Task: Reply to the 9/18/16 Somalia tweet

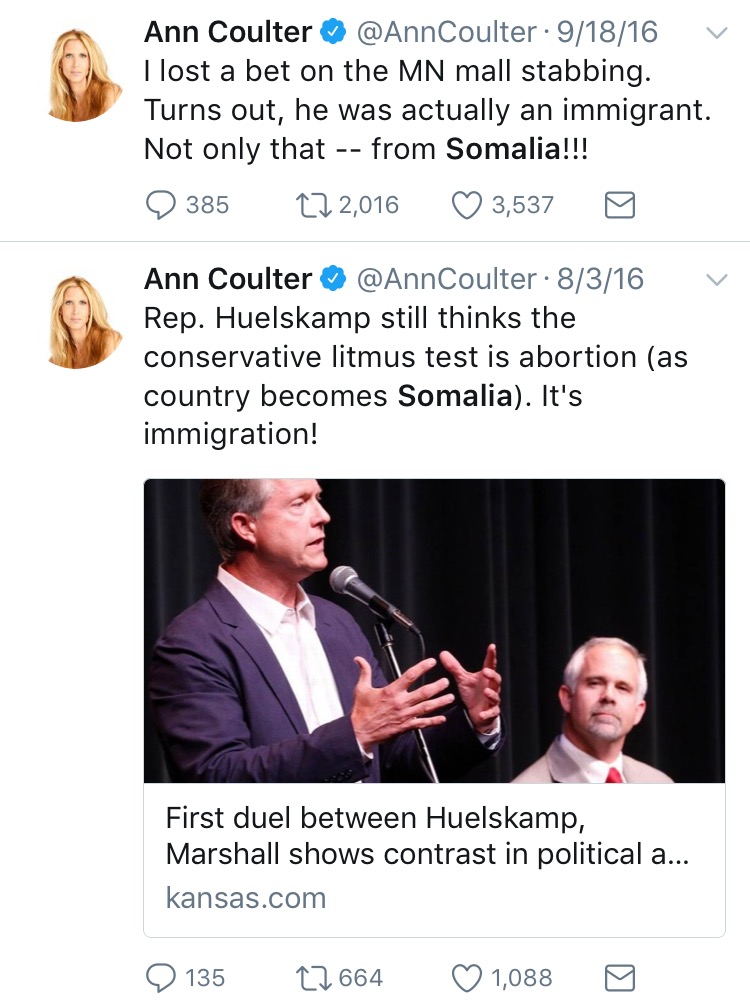Action: point(160,206)
